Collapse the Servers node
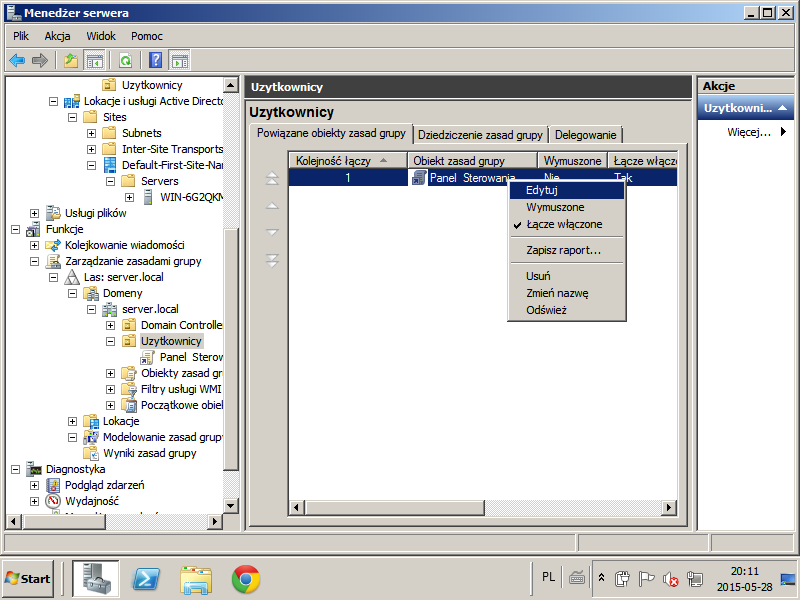 point(110,181)
